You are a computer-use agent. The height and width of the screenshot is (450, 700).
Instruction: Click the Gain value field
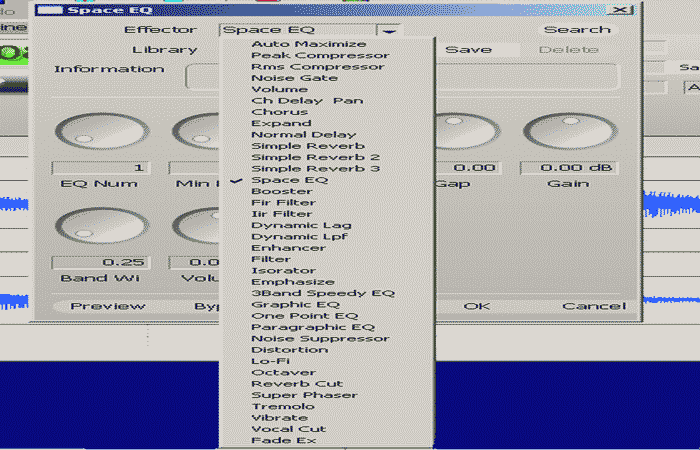(x=568, y=168)
